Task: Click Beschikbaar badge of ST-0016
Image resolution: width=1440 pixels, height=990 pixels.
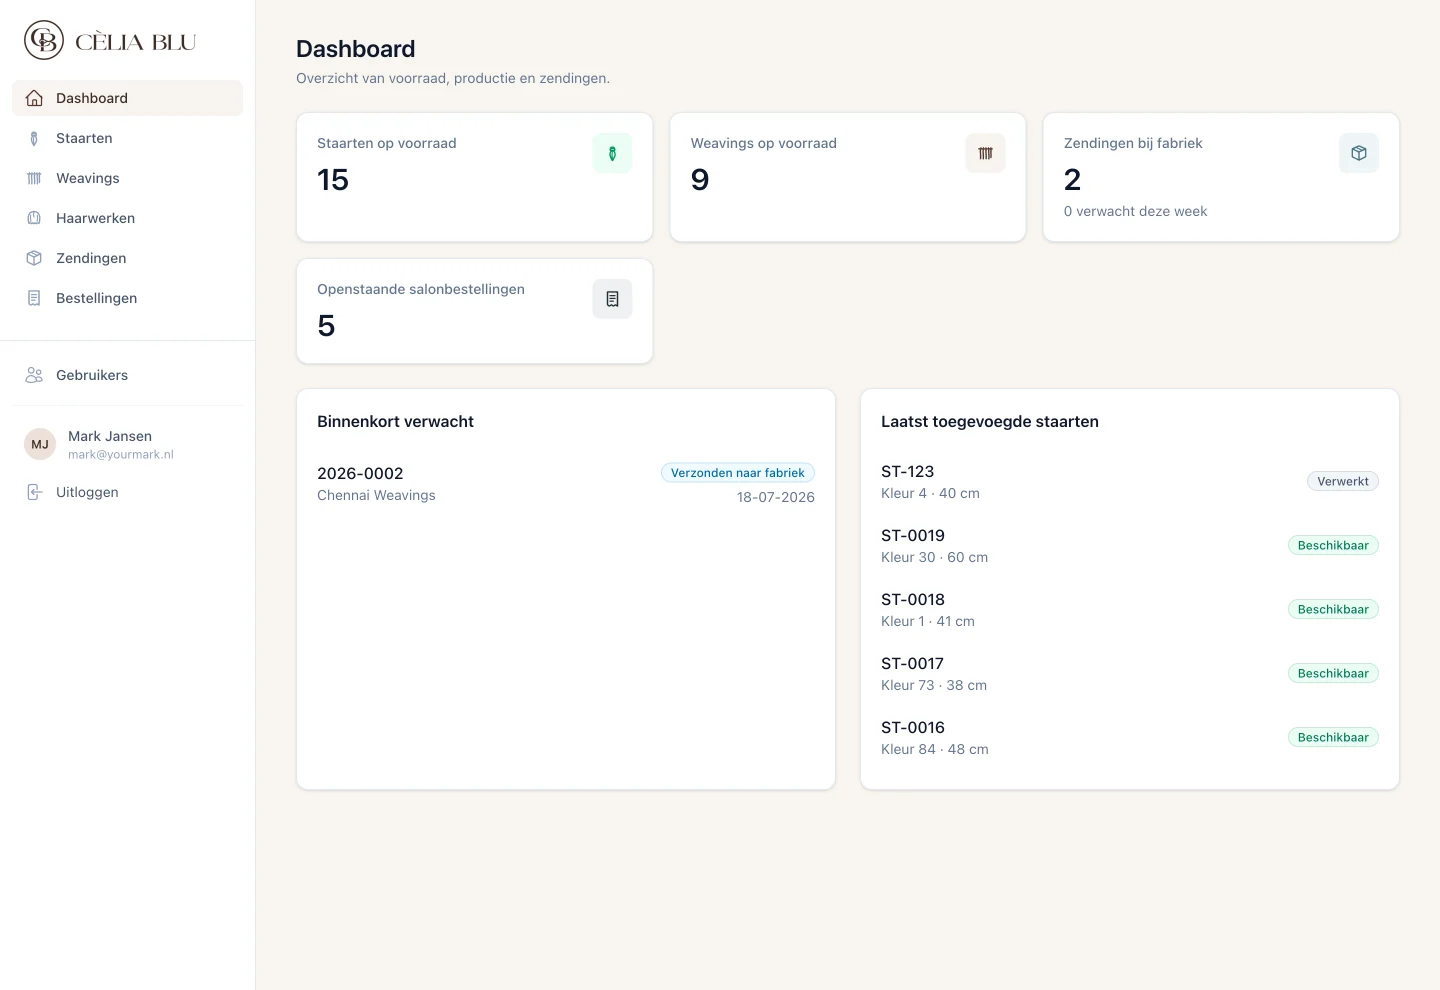Action: click(x=1333, y=737)
